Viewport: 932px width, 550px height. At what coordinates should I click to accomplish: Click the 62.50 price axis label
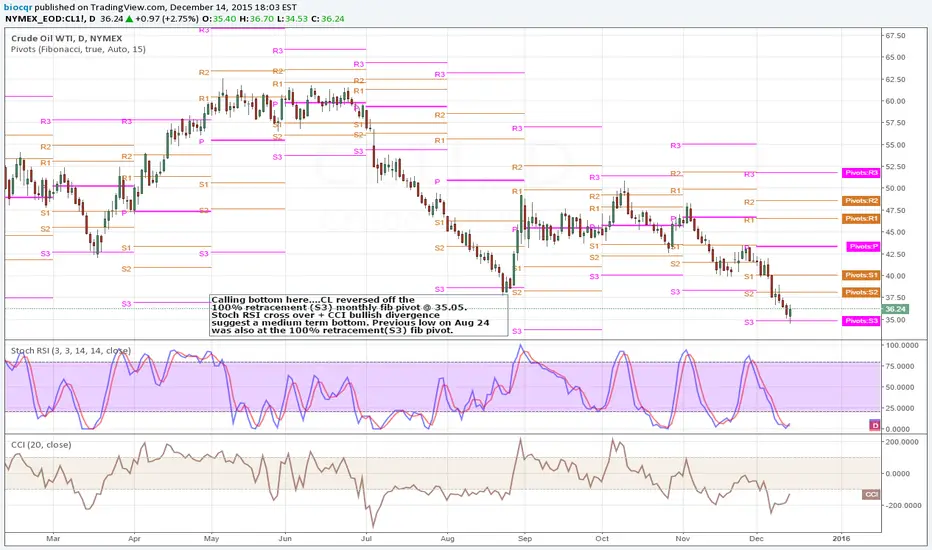click(895, 80)
